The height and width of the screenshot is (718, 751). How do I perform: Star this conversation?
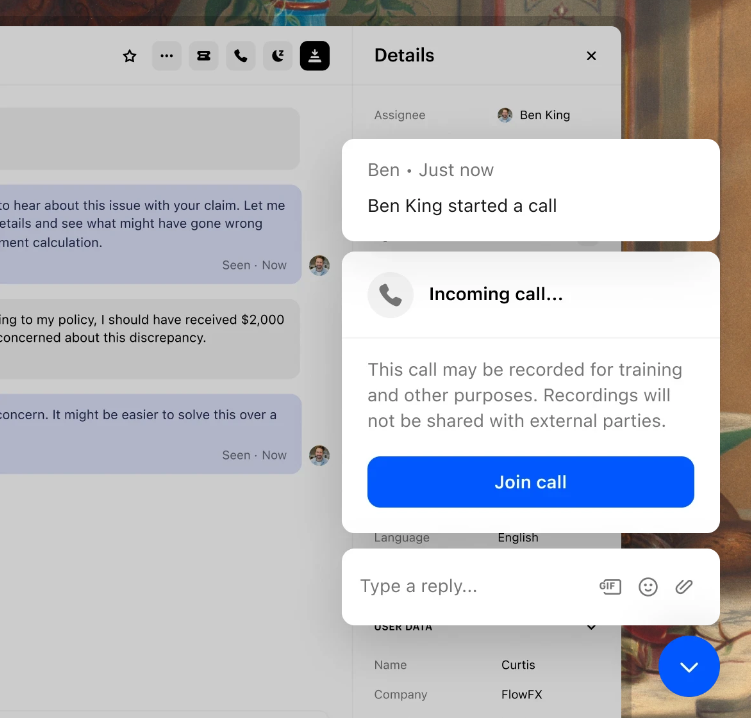(129, 56)
